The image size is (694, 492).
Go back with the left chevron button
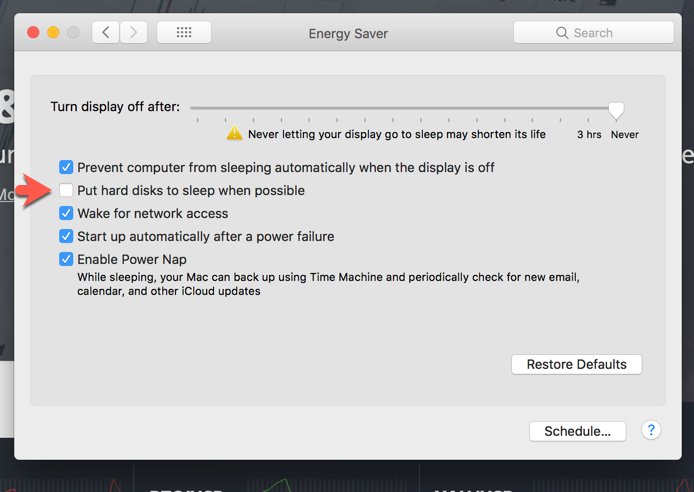tap(105, 32)
